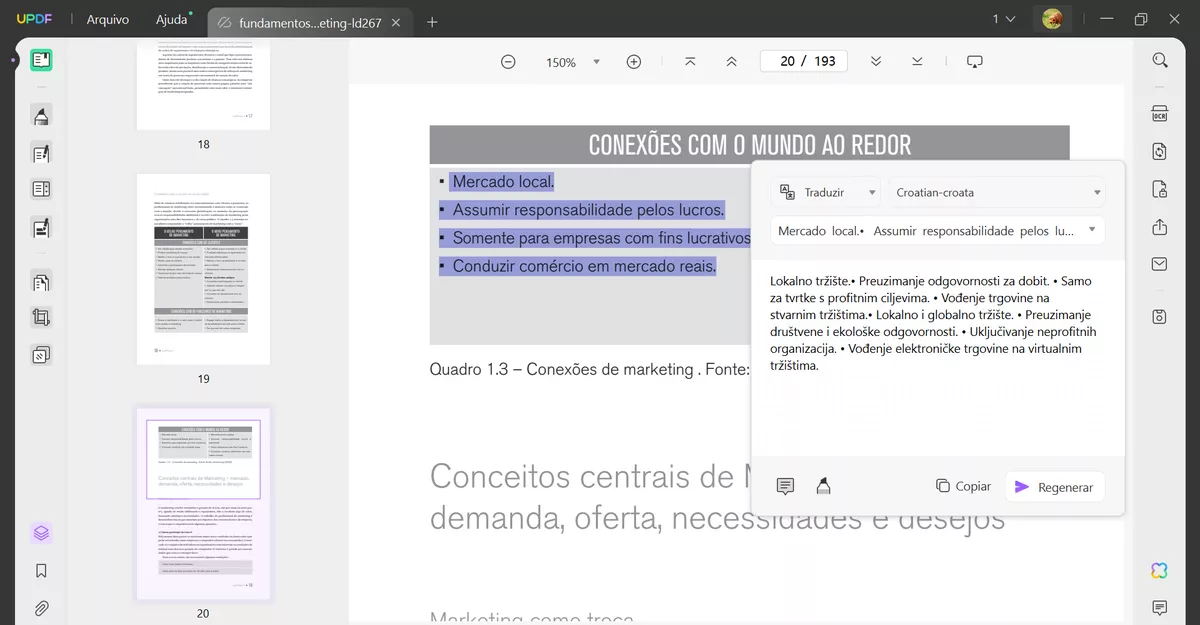The width and height of the screenshot is (1200, 625).
Task: Open the Attachments panel
Action: pyautogui.click(x=41, y=608)
